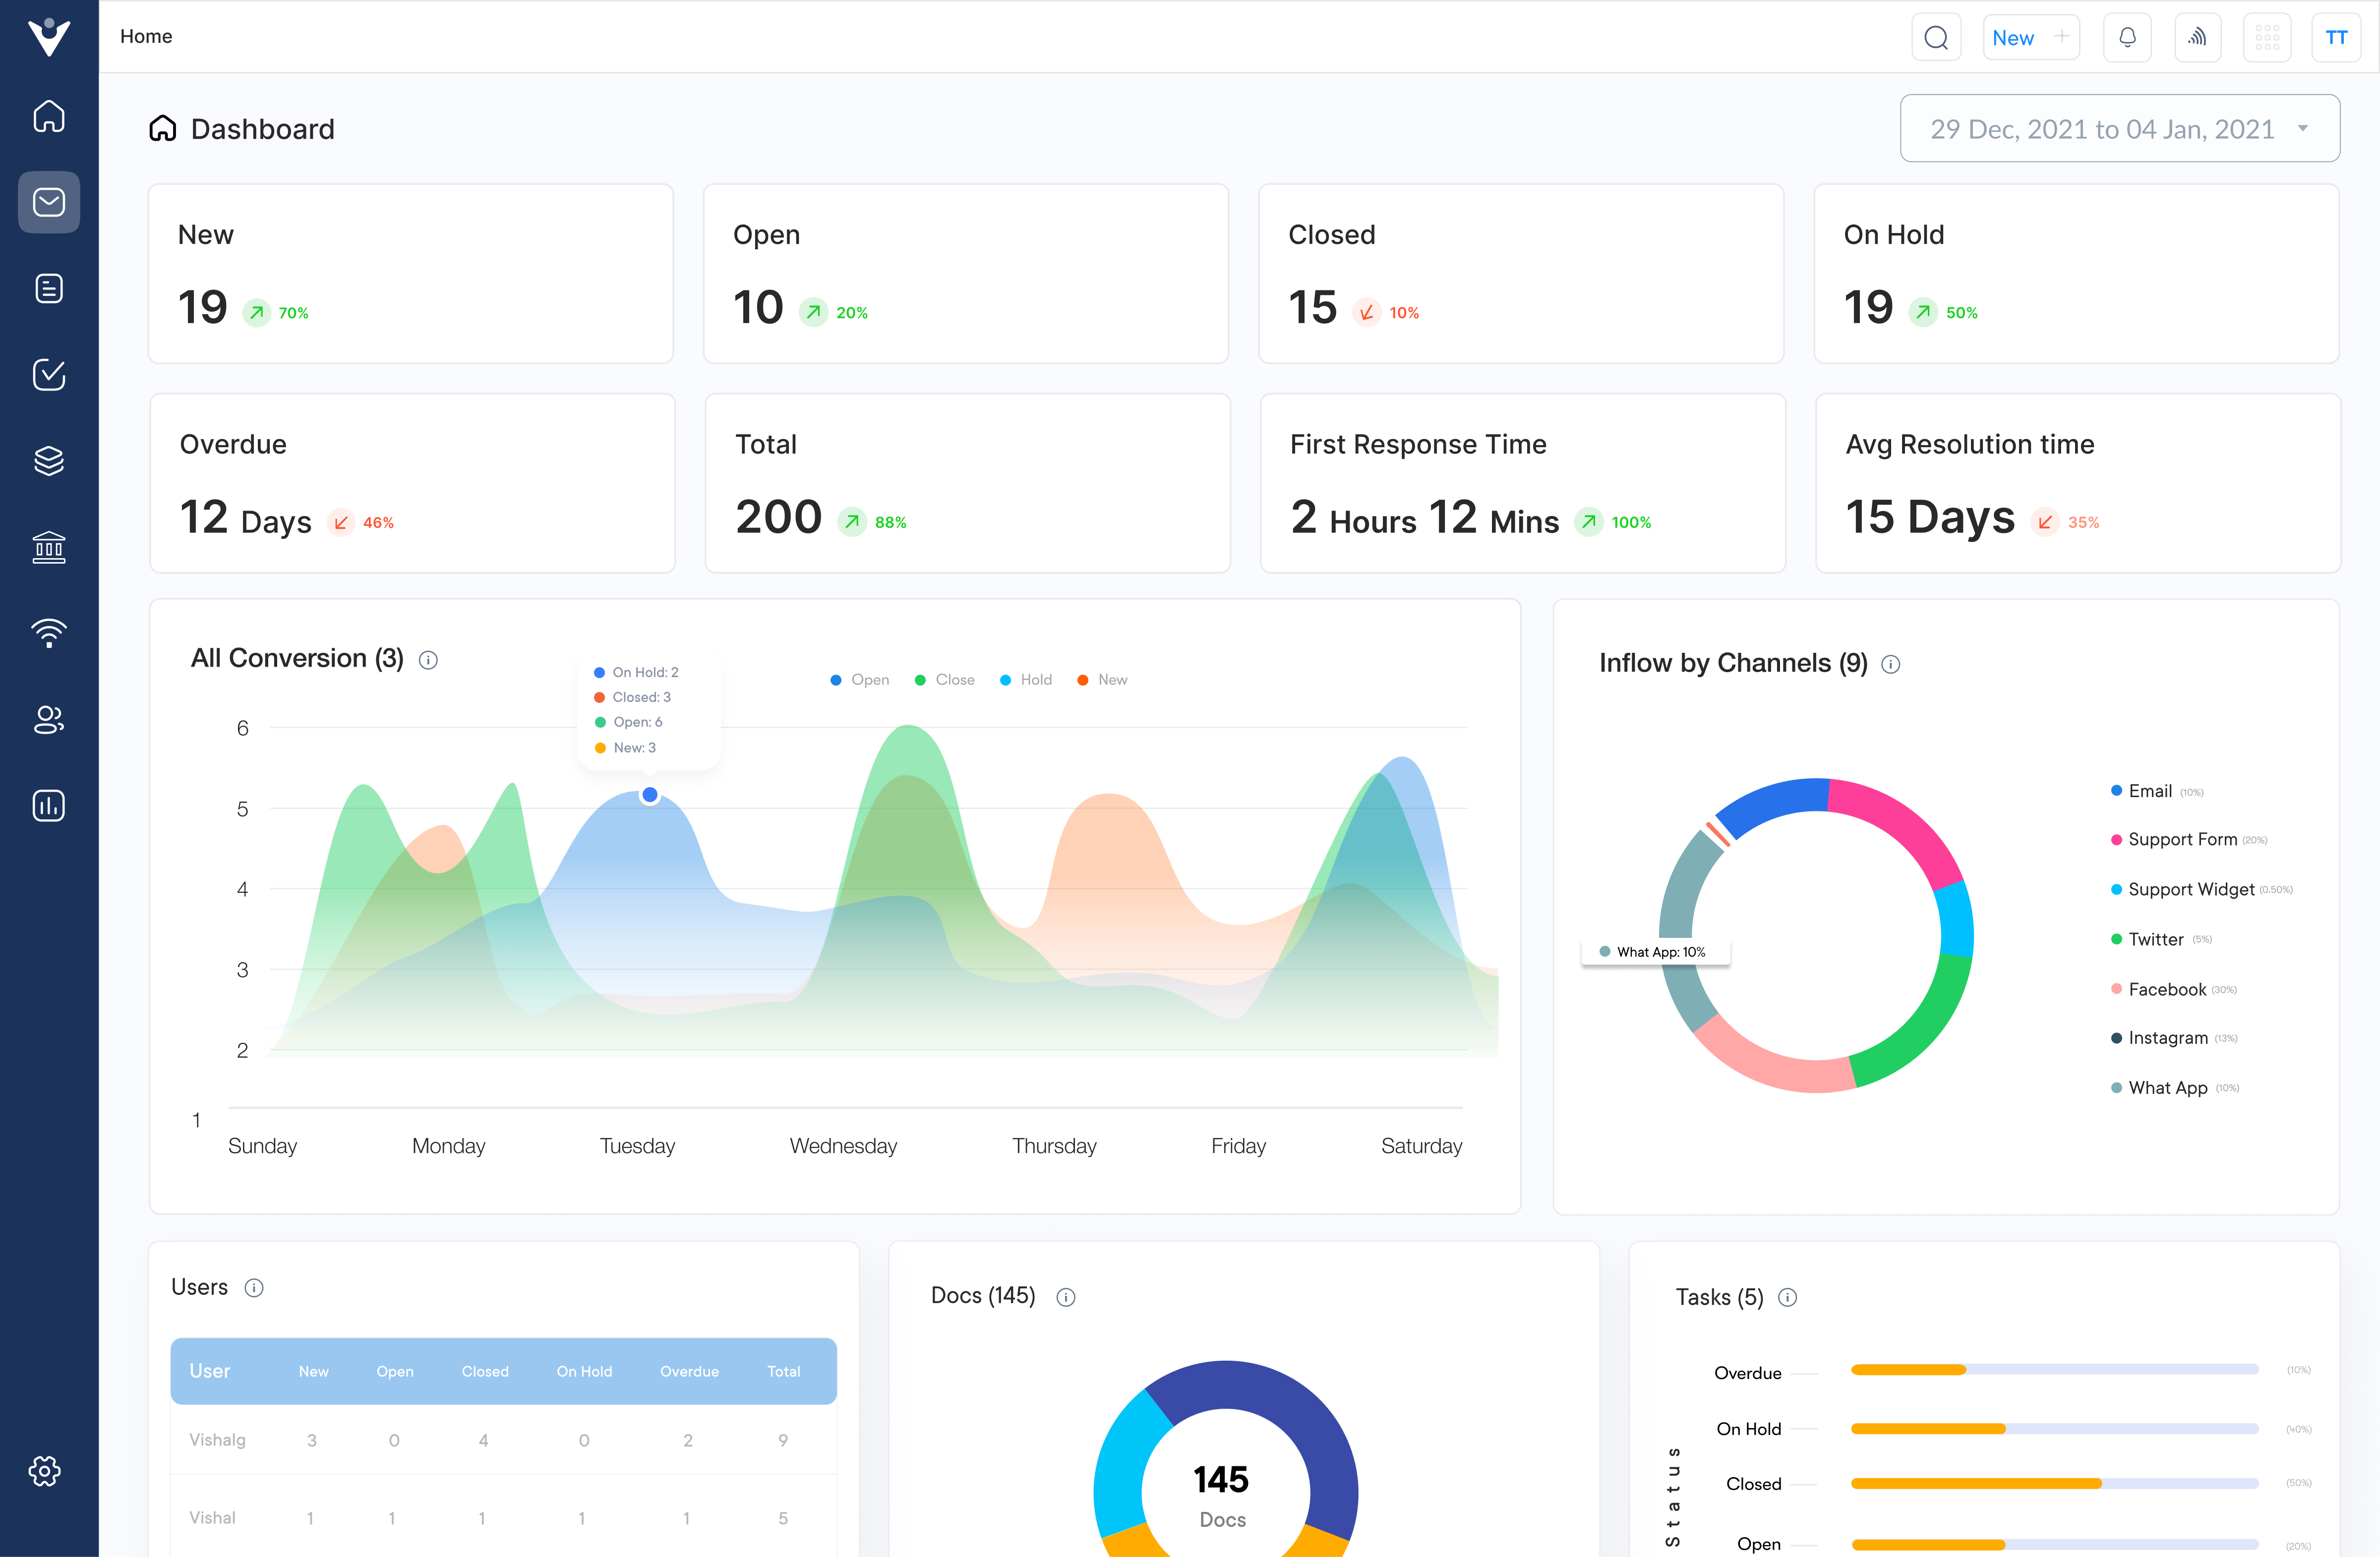Image resolution: width=2380 pixels, height=1557 pixels.
Task: Open the Reports bar-chart icon in sidebar
Action: pyautogui.click(x=48, y=805)
